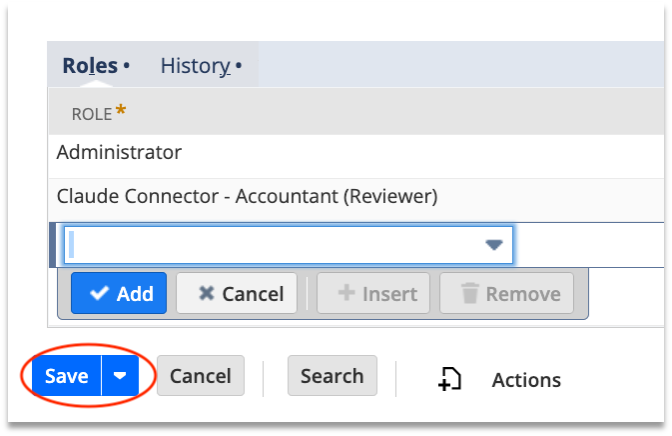This screenshot has width=672, height=436.
Task: Click the Remove button label
Action: [523, 294]
